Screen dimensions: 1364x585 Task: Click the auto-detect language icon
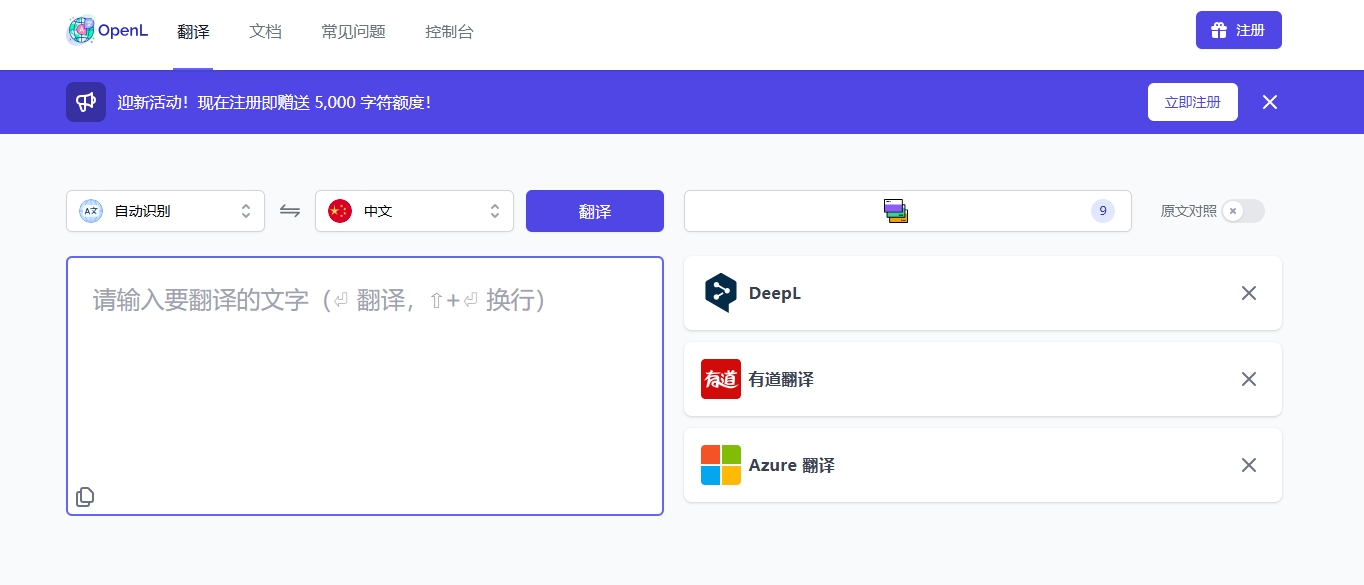click(91, 211)
